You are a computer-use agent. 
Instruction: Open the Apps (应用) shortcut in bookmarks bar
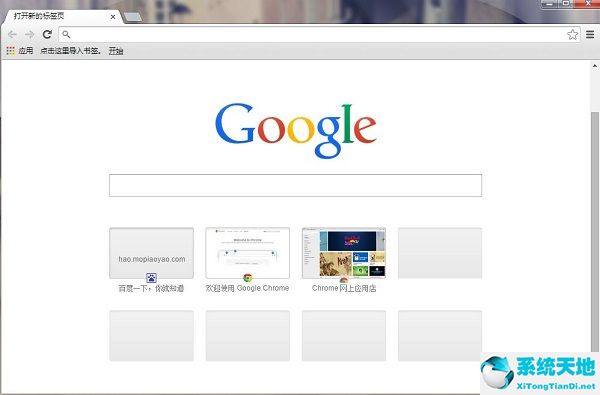[20, 51]
